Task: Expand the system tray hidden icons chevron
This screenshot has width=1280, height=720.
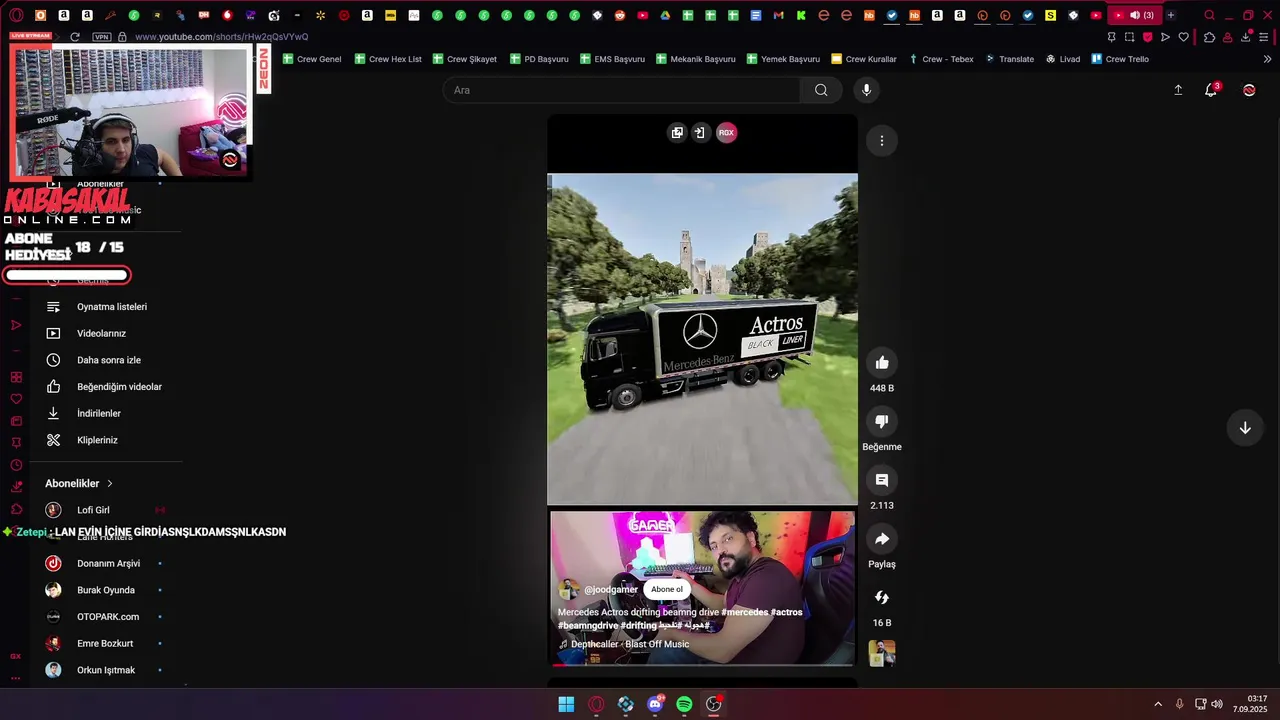Action: tap(1158, 704)
